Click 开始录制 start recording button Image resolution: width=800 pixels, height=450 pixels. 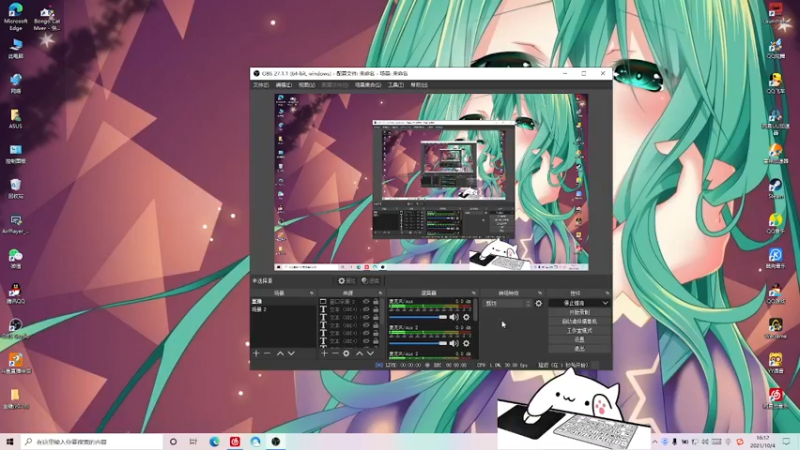tap(579, 312)
